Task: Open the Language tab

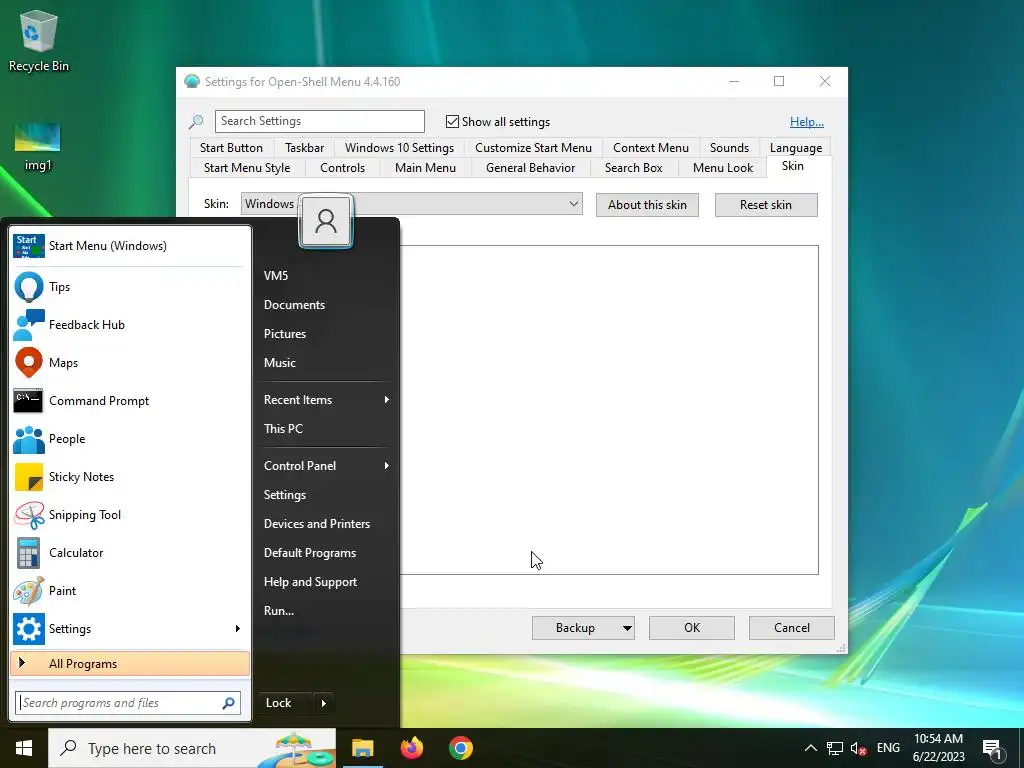Action: pos(795,148)
